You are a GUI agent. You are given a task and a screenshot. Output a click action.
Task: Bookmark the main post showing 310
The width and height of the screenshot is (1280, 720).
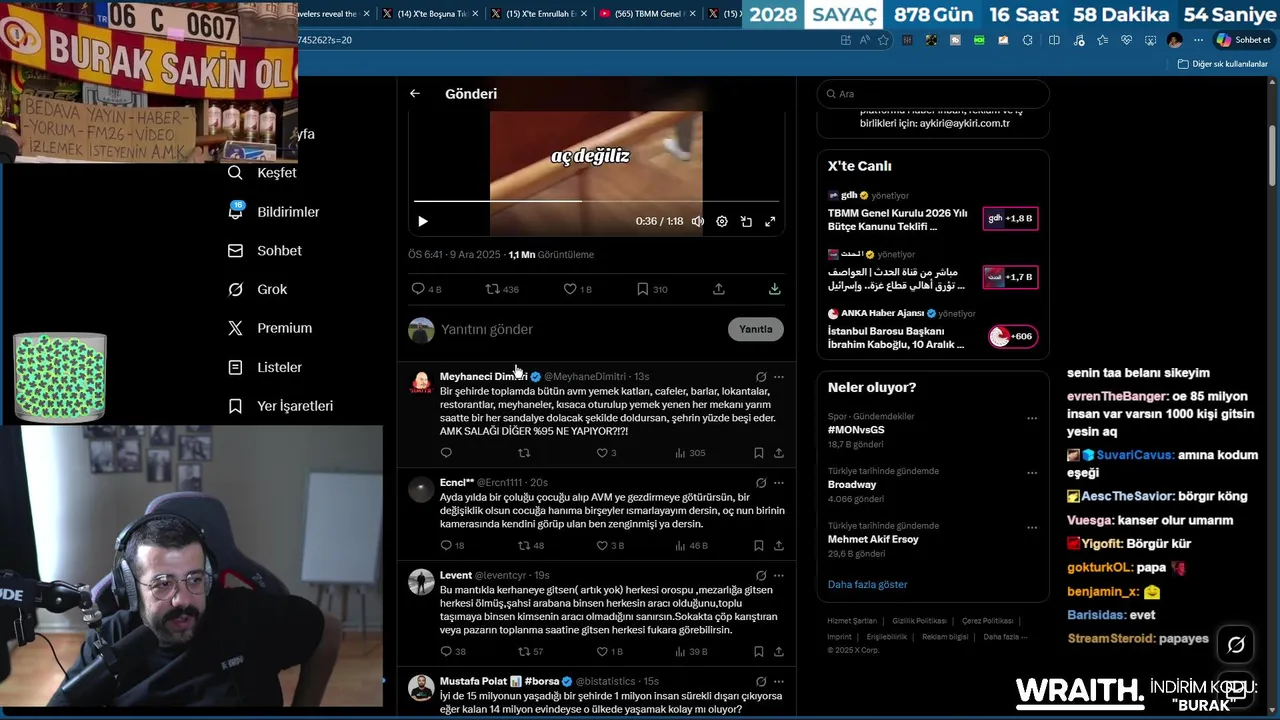pyautogui.click(x=652, y=289)
